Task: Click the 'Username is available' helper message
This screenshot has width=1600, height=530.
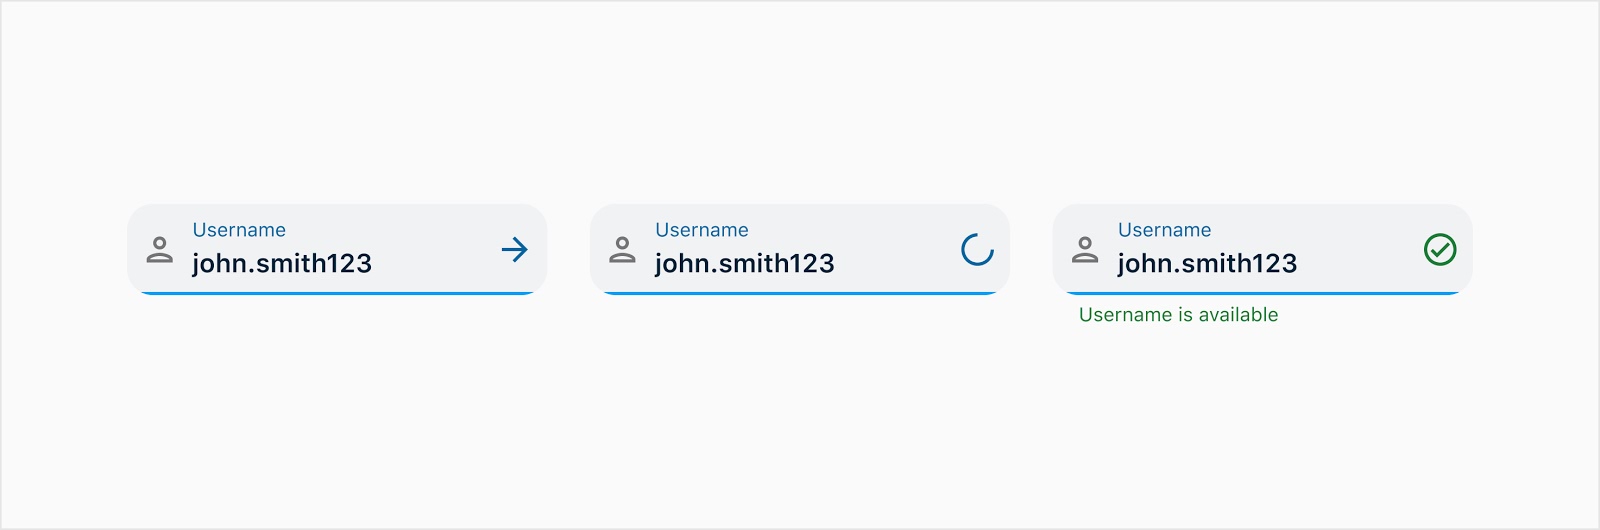Action: pyautogui.click(x=1178, y=315)
